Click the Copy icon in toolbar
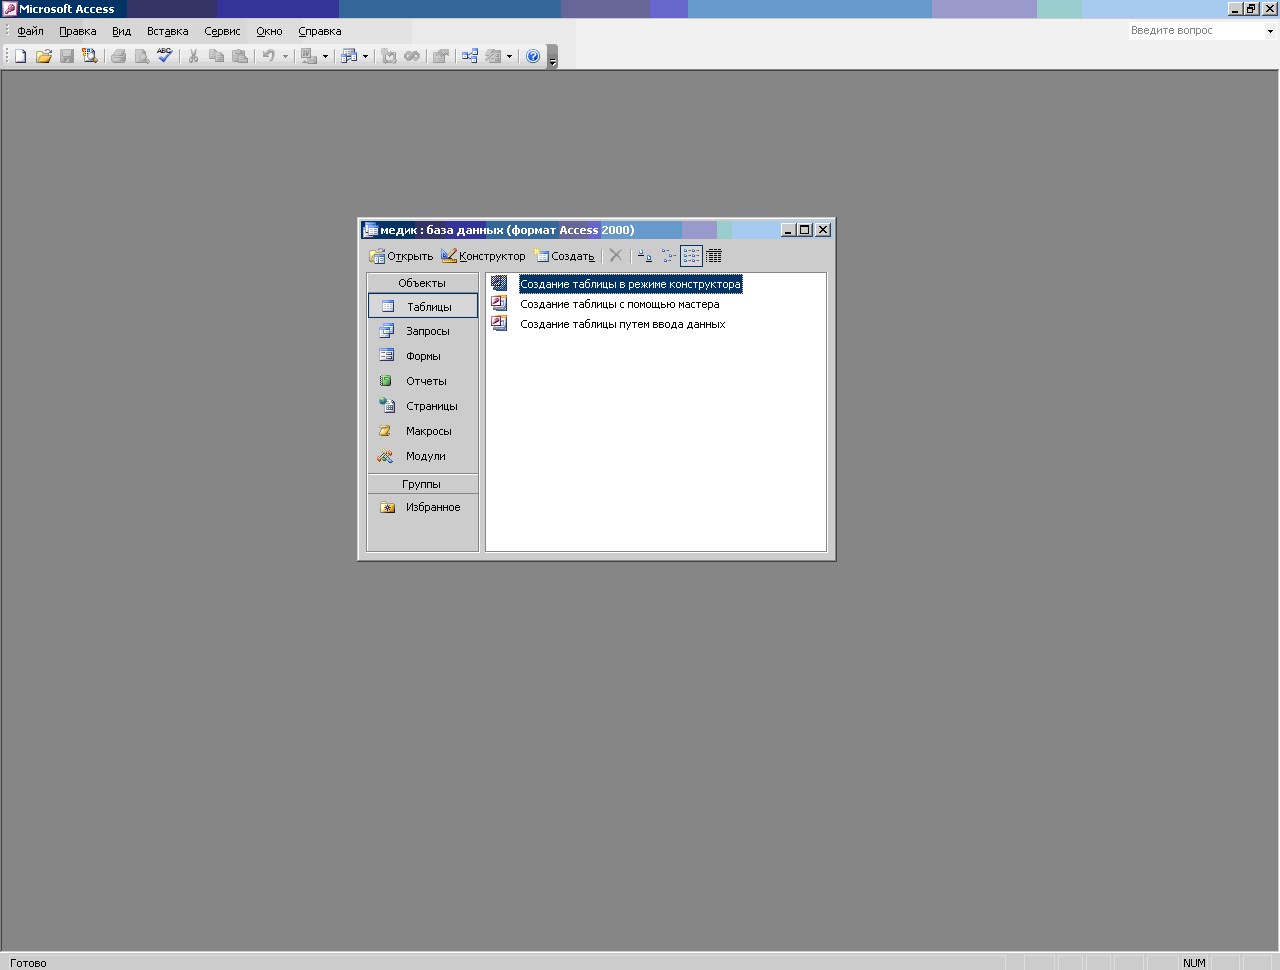Image resolution: width=1280 pixels, height=970 pixels. tap(216, 57)
